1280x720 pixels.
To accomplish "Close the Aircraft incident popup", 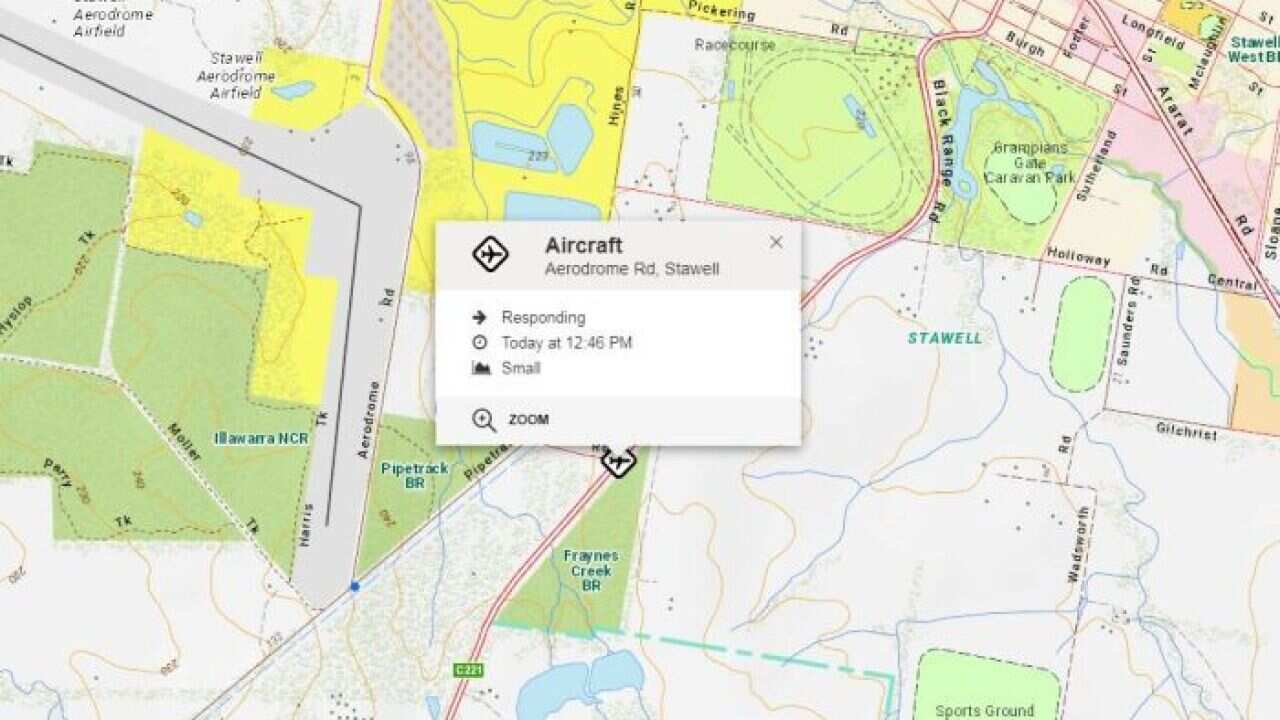I will click(776, 243).
